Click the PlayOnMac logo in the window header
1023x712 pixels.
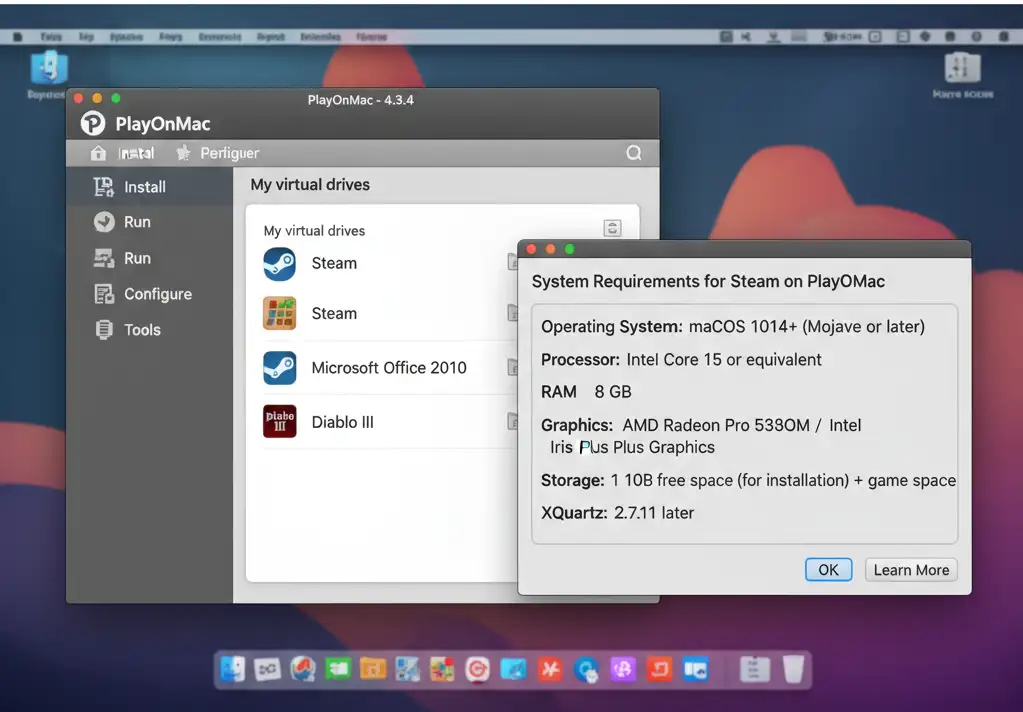click(x=93, y=122)
